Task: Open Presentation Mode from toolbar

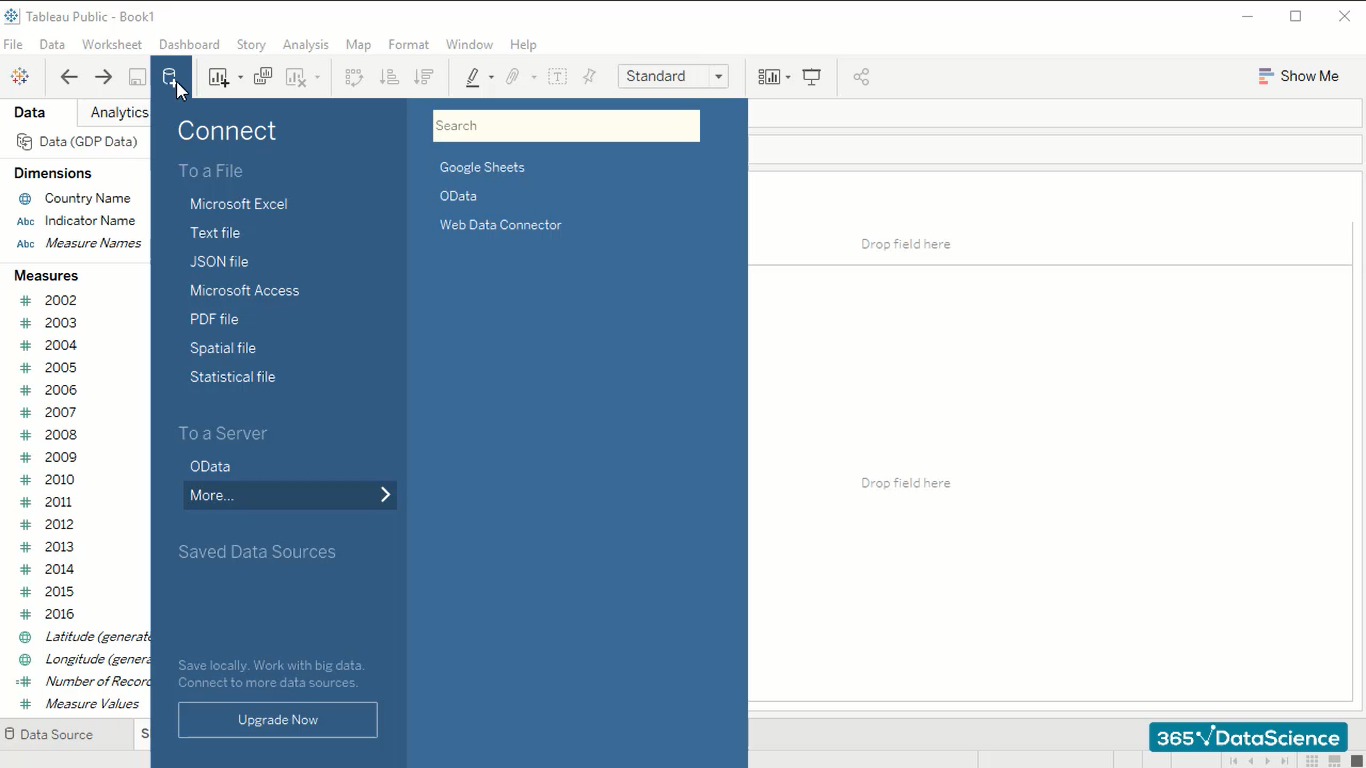Action: tap(812, 77)
